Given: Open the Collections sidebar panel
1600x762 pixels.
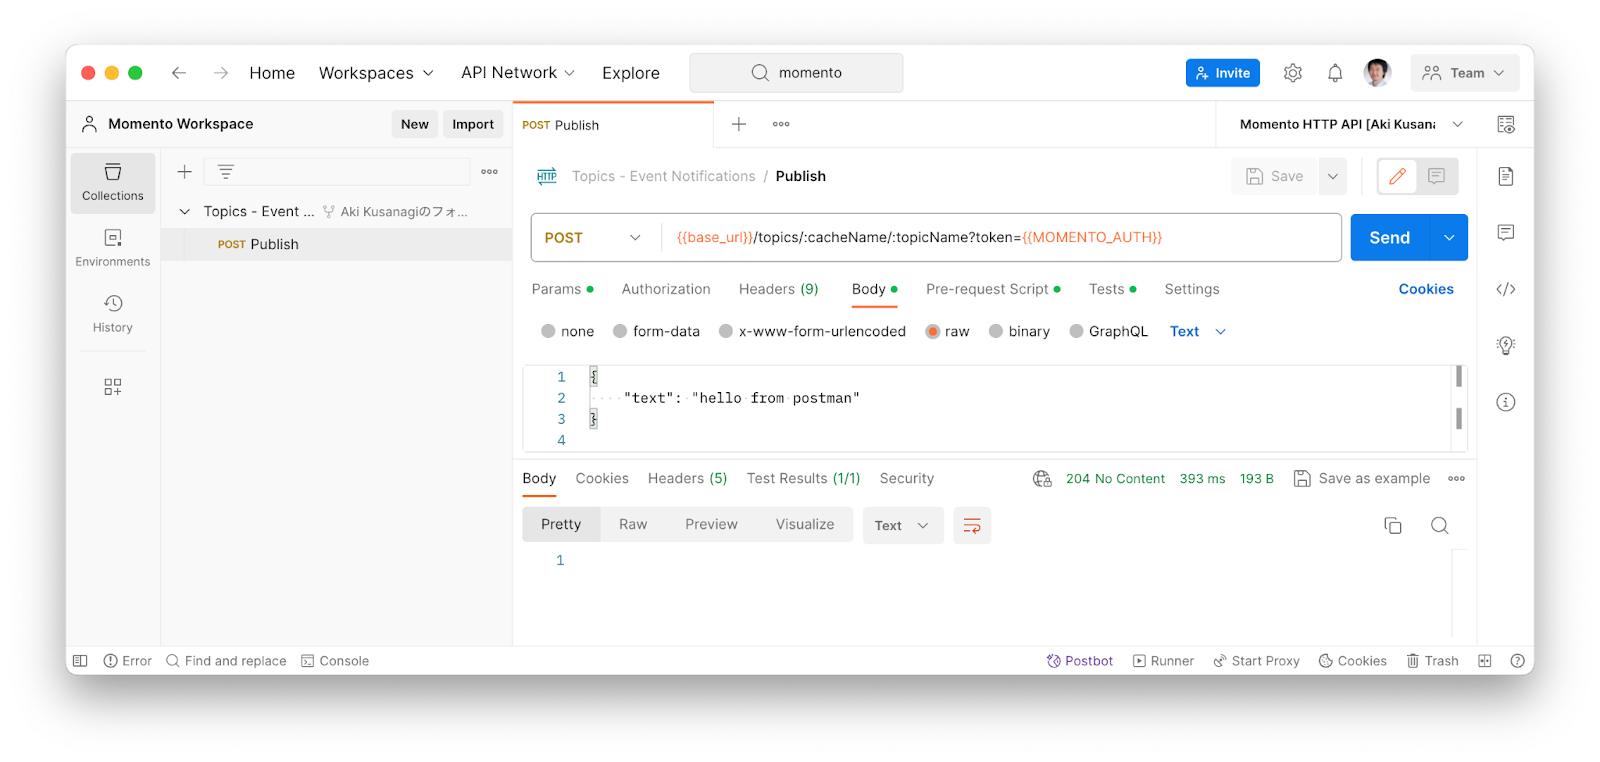Looking at the screenshot, I should coord(113,183).
